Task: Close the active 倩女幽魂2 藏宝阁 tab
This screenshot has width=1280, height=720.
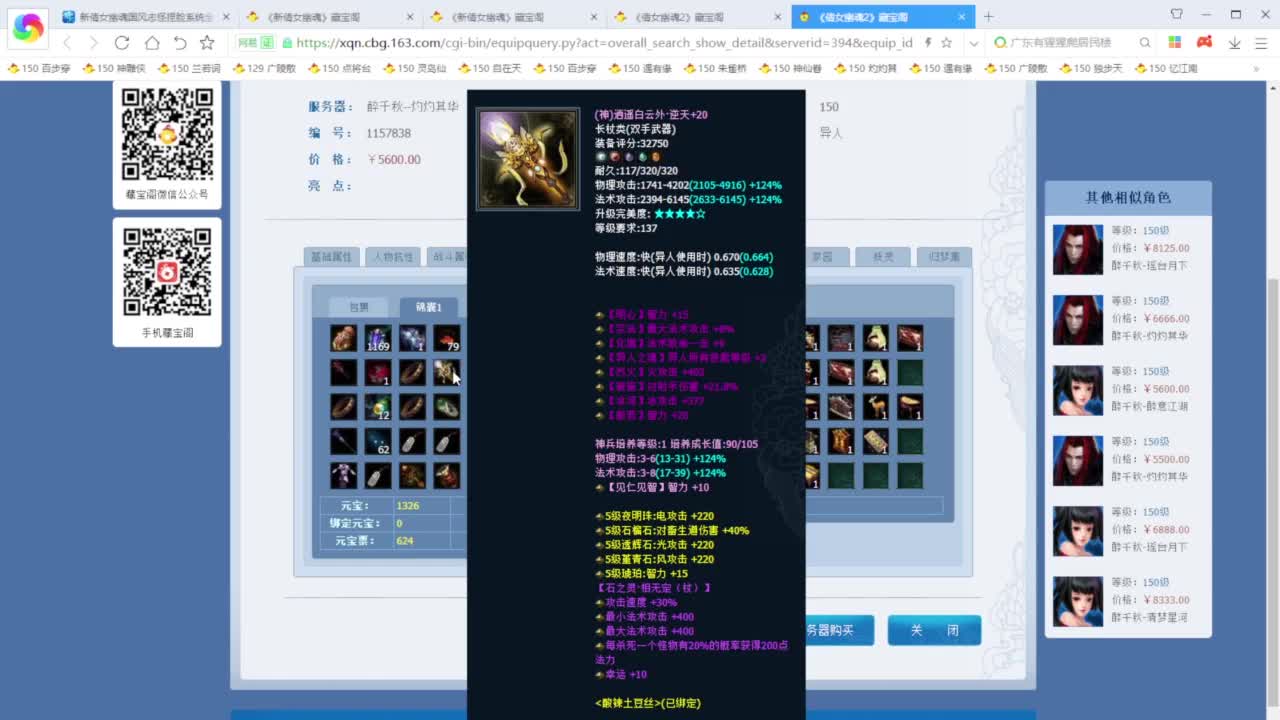Action: pos(962,17)
